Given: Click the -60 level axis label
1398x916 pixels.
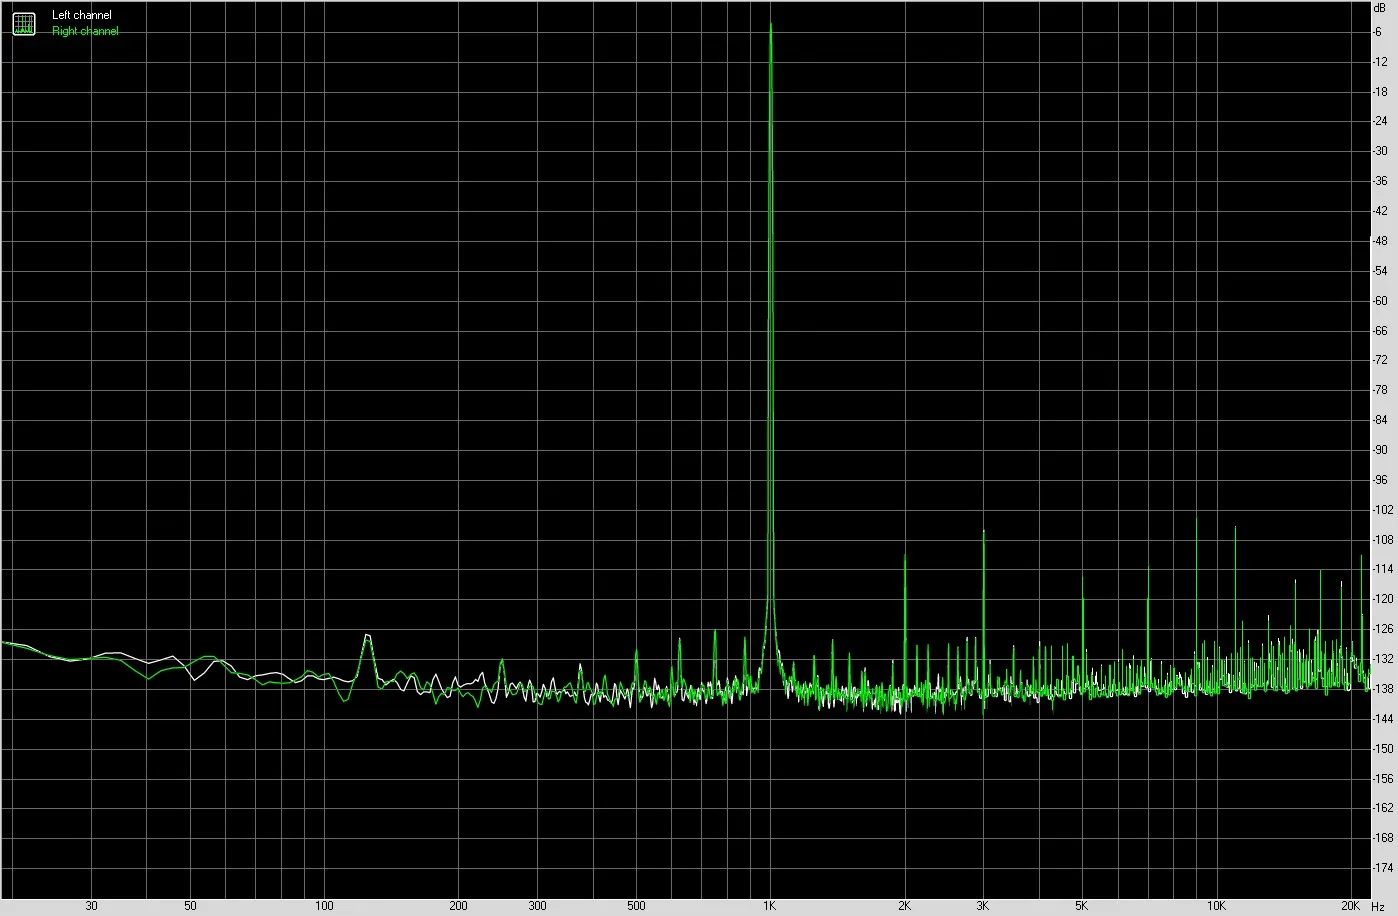Looking at the screenshot, I should 1380,301.
